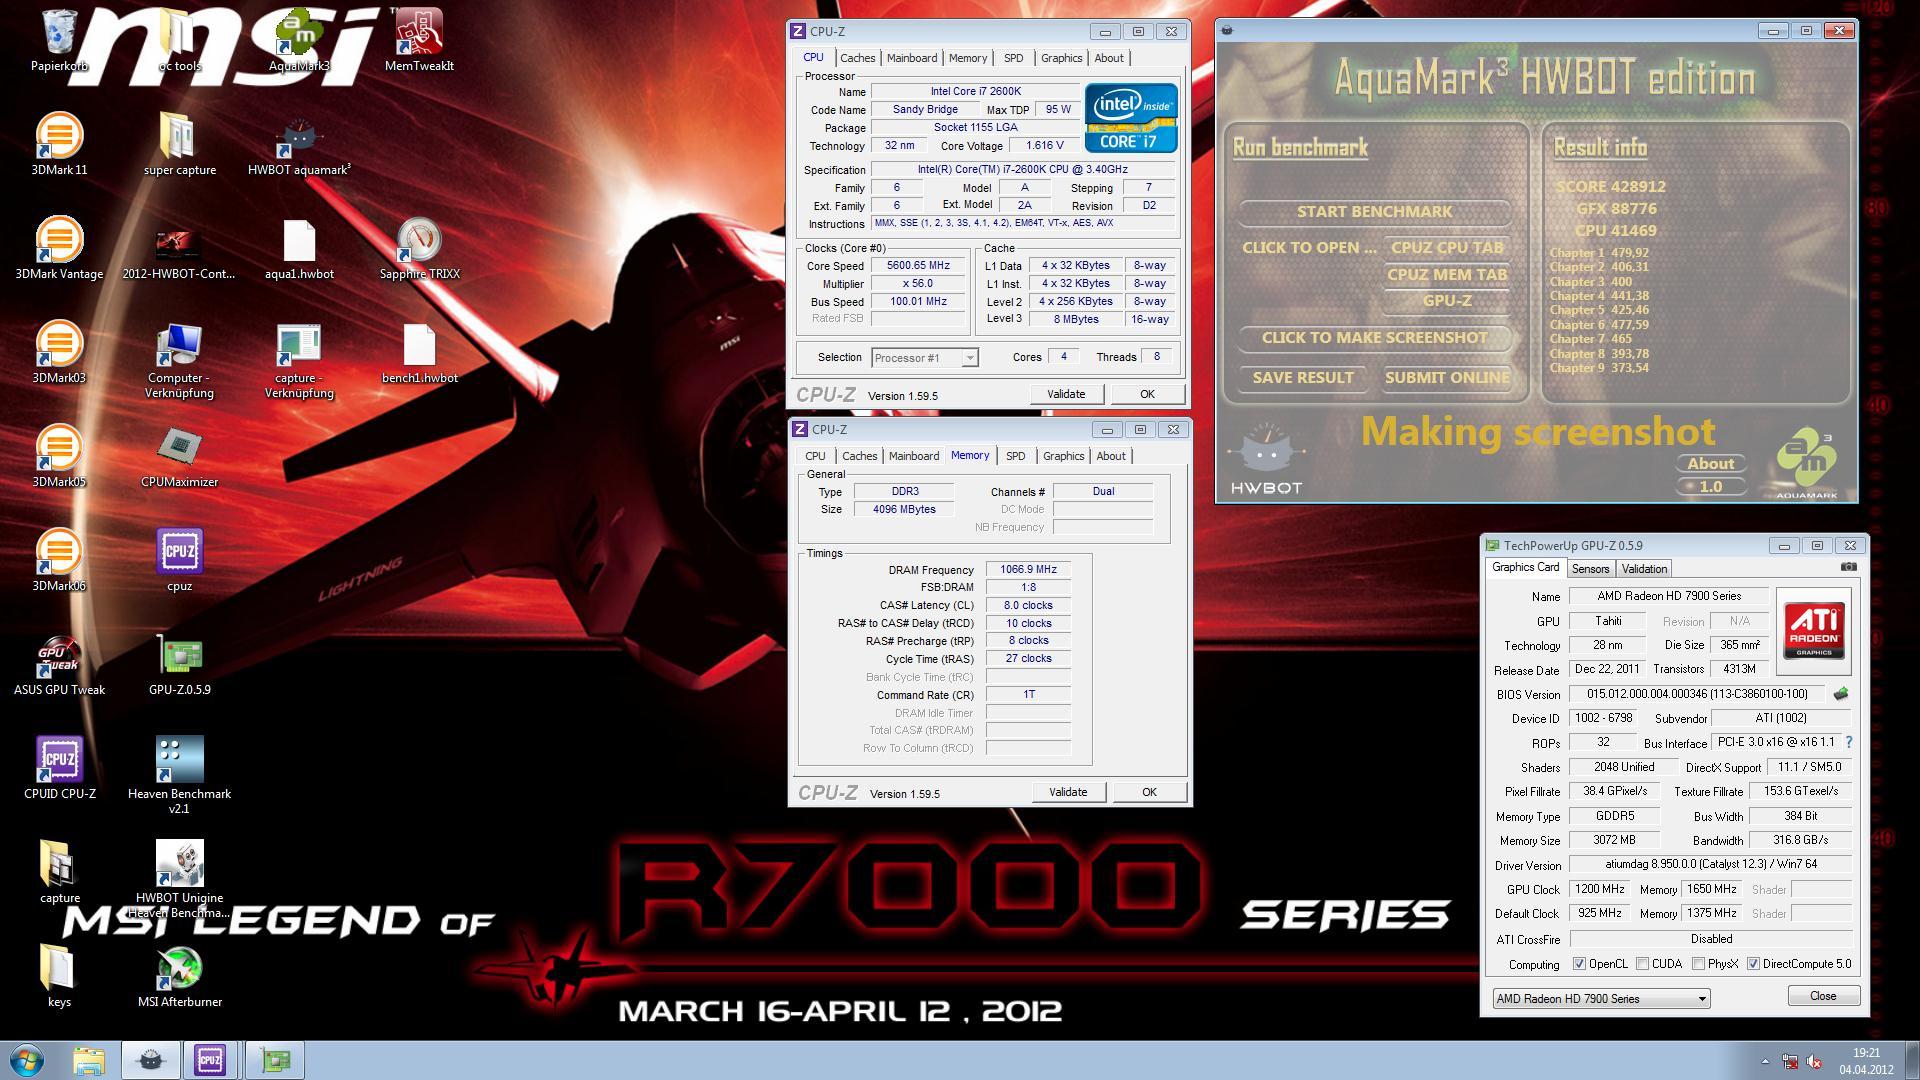Image resolution: width=1920 pixels, height=1080 pixels.
Task: Click the About button in AquaMark
Action: coord(1711,464)
